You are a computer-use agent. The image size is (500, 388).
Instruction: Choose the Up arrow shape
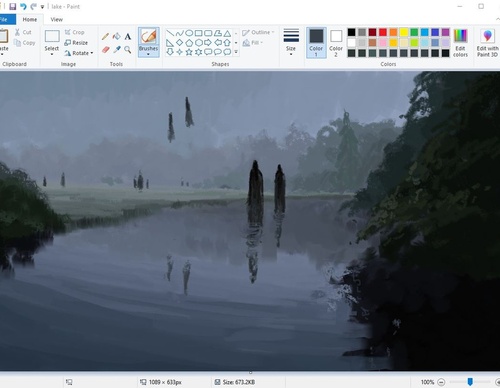point(227,43)
